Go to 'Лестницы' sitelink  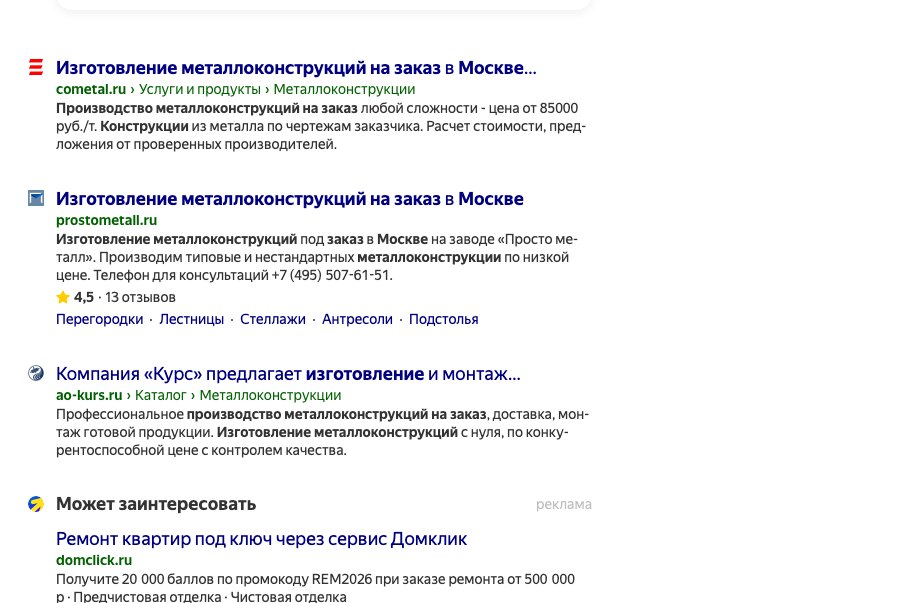192,319
